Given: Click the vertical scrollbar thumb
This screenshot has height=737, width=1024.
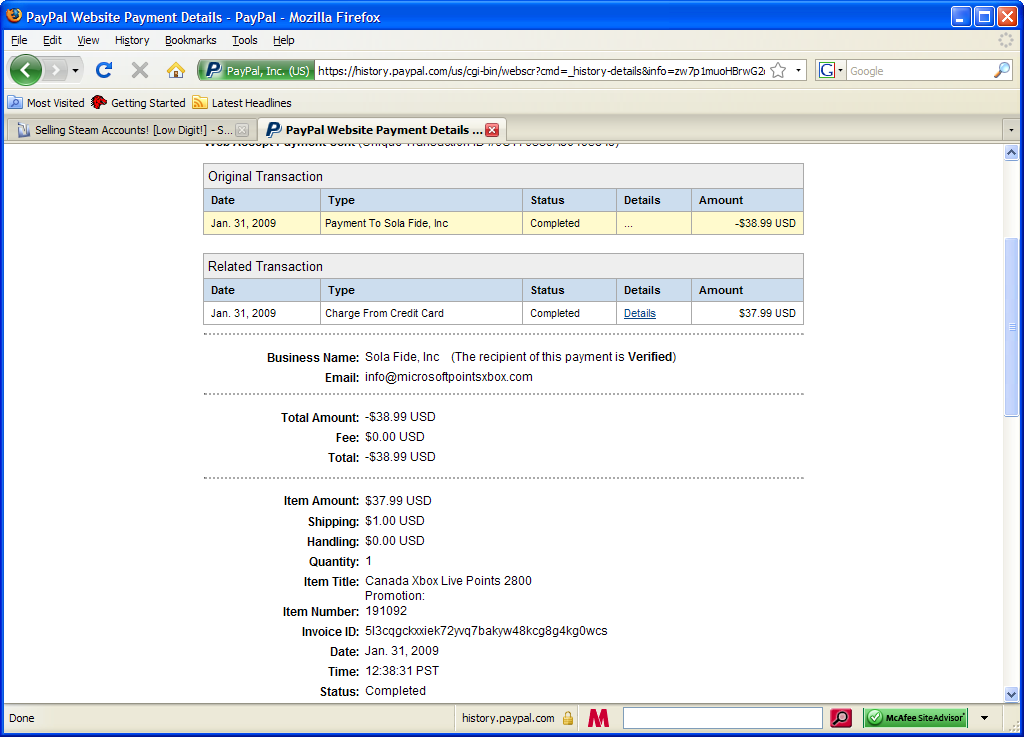Looking at the screenshot, I should pyautogui.click(x=1011, y=326).
